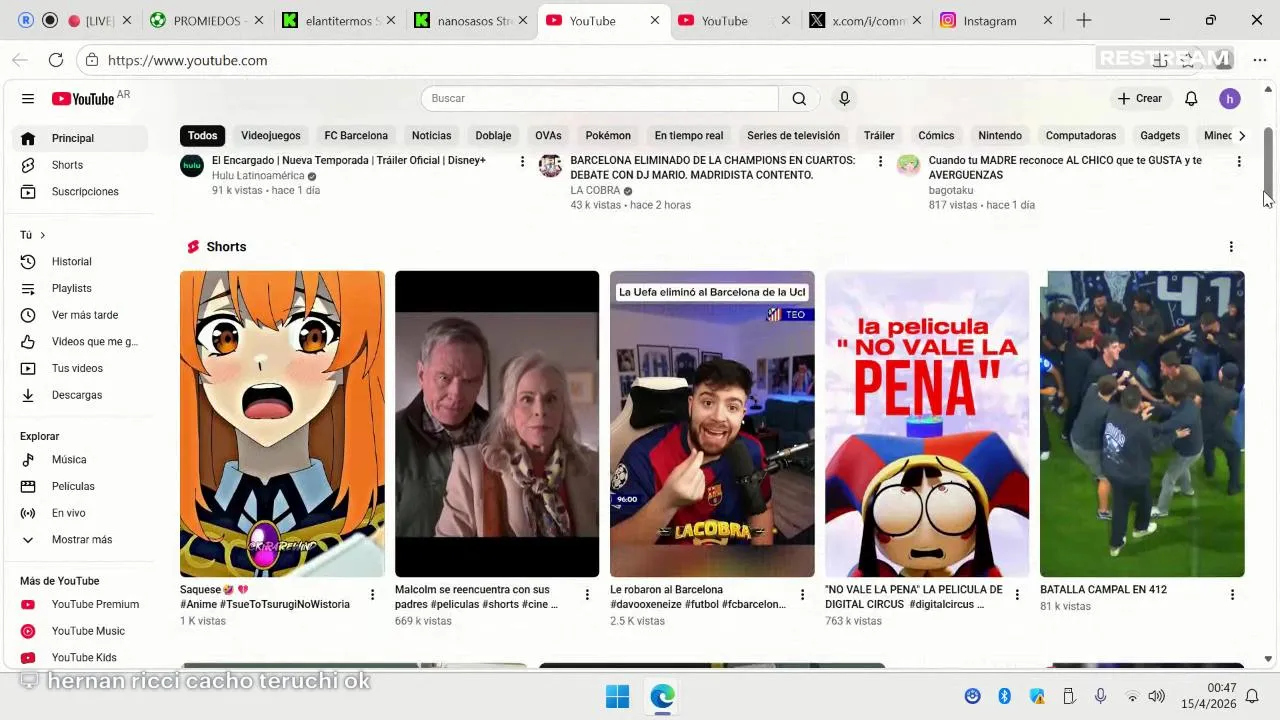Screen dimensions: 1280x720
Task: Play the Digital Circus NO VALE LA PENA short
Action: pos(927,424)
